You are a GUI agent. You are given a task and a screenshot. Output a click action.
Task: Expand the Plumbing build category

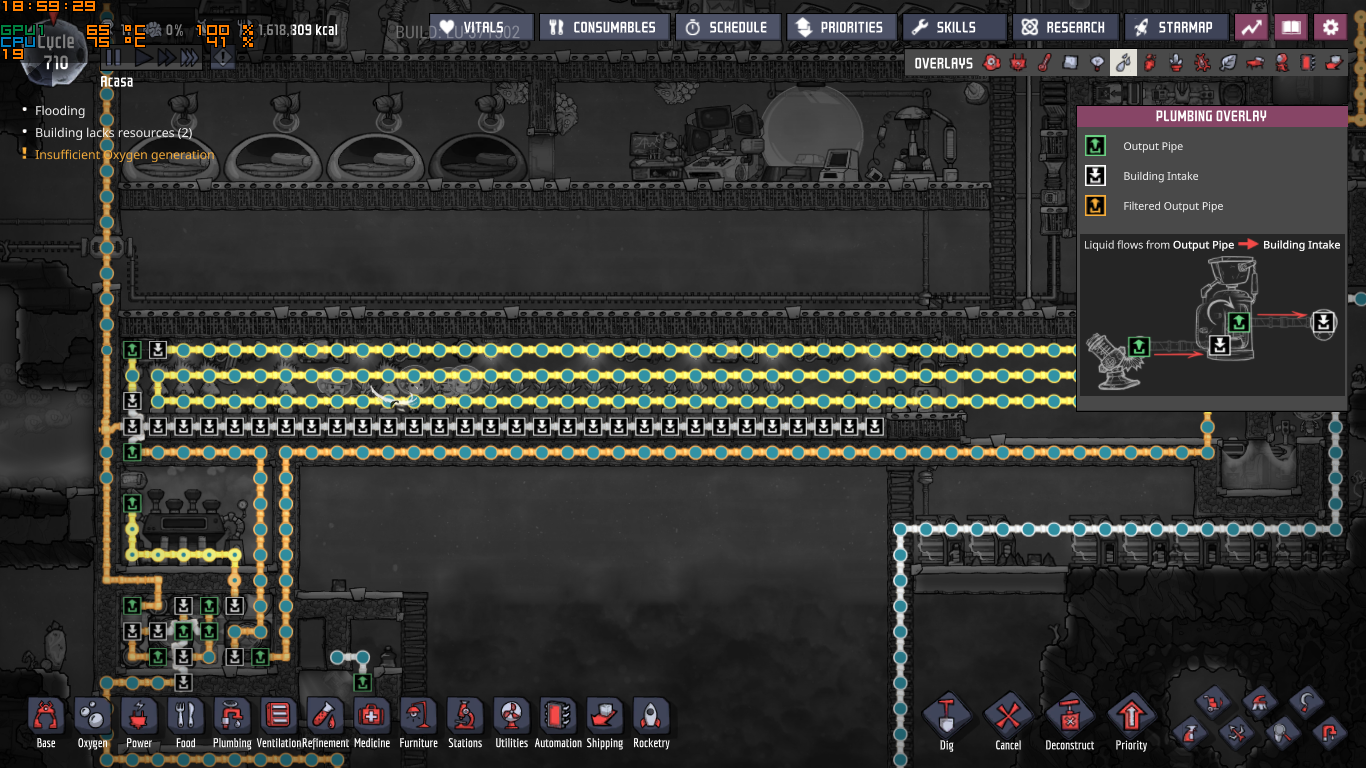pos(232,722)
